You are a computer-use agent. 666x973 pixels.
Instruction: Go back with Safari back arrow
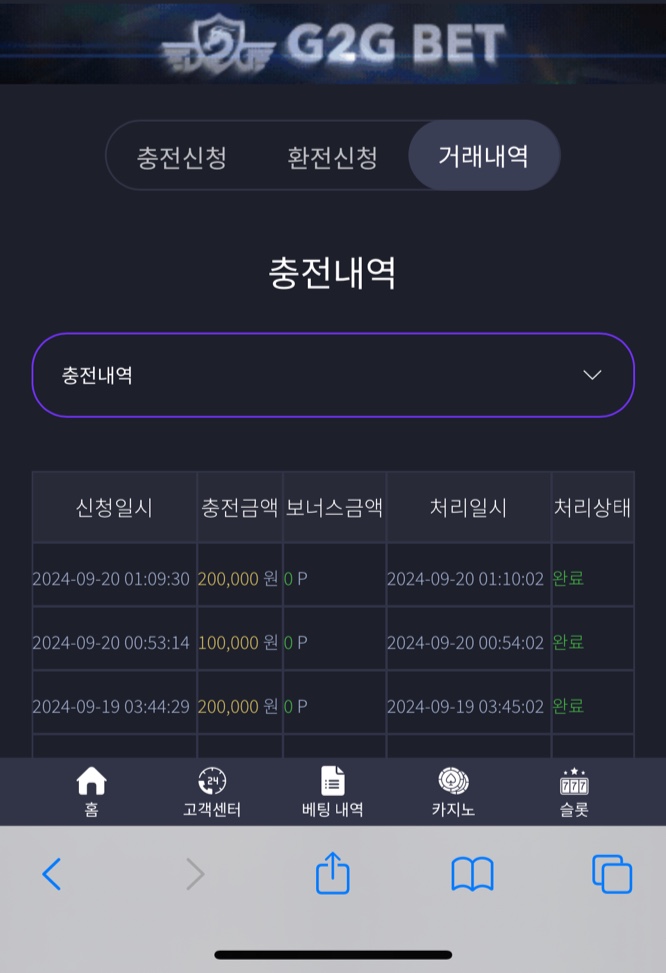coord(52,874)
